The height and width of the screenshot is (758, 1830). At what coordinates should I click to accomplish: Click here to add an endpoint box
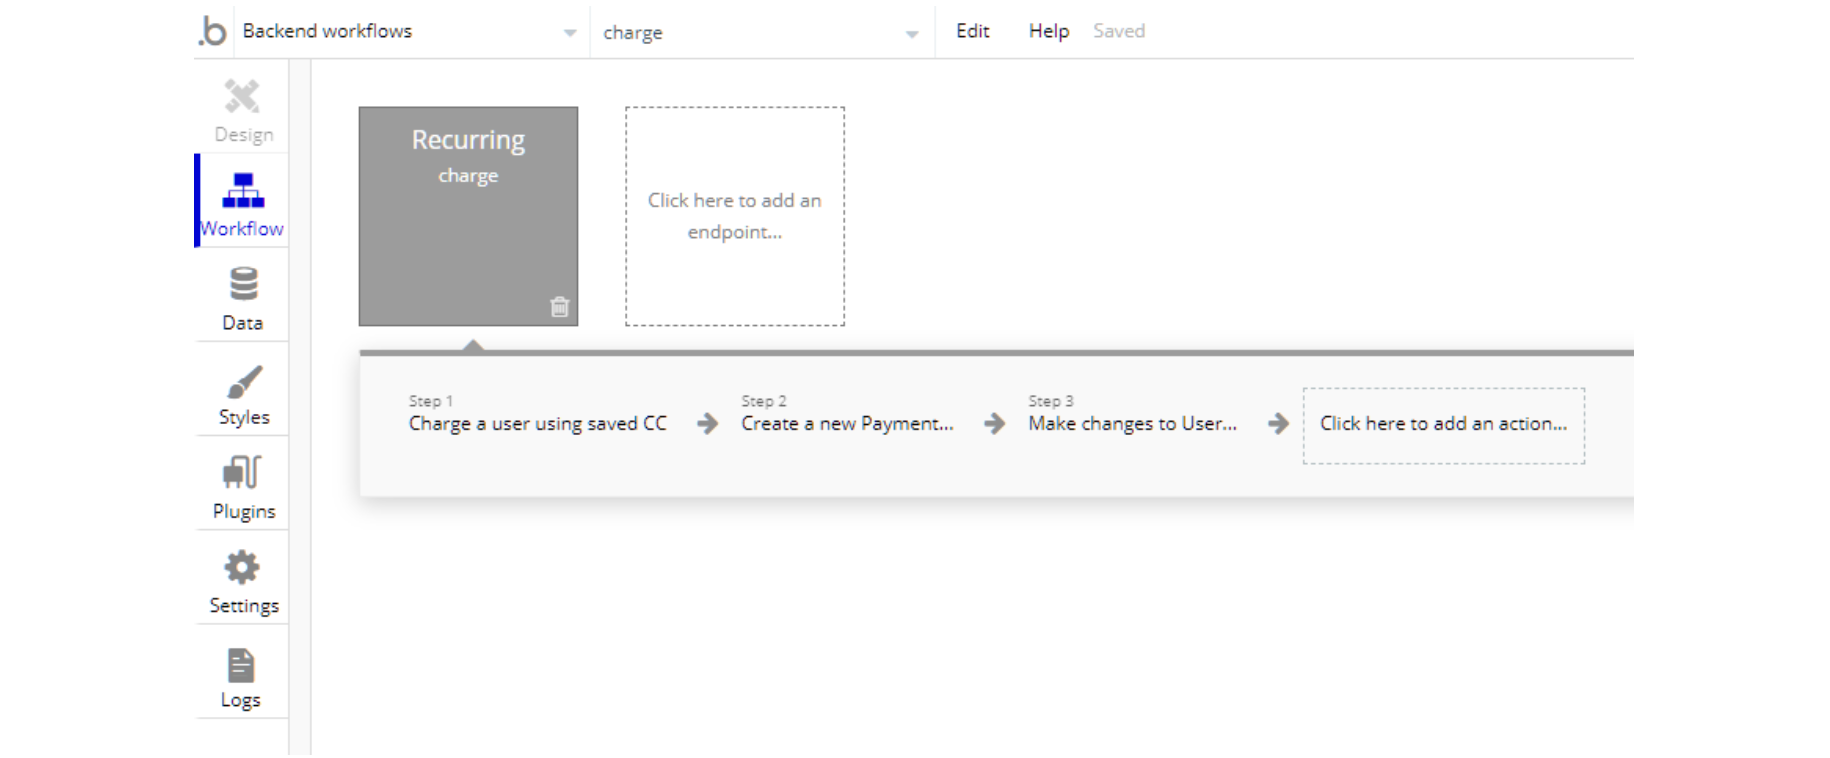(735, 216)
